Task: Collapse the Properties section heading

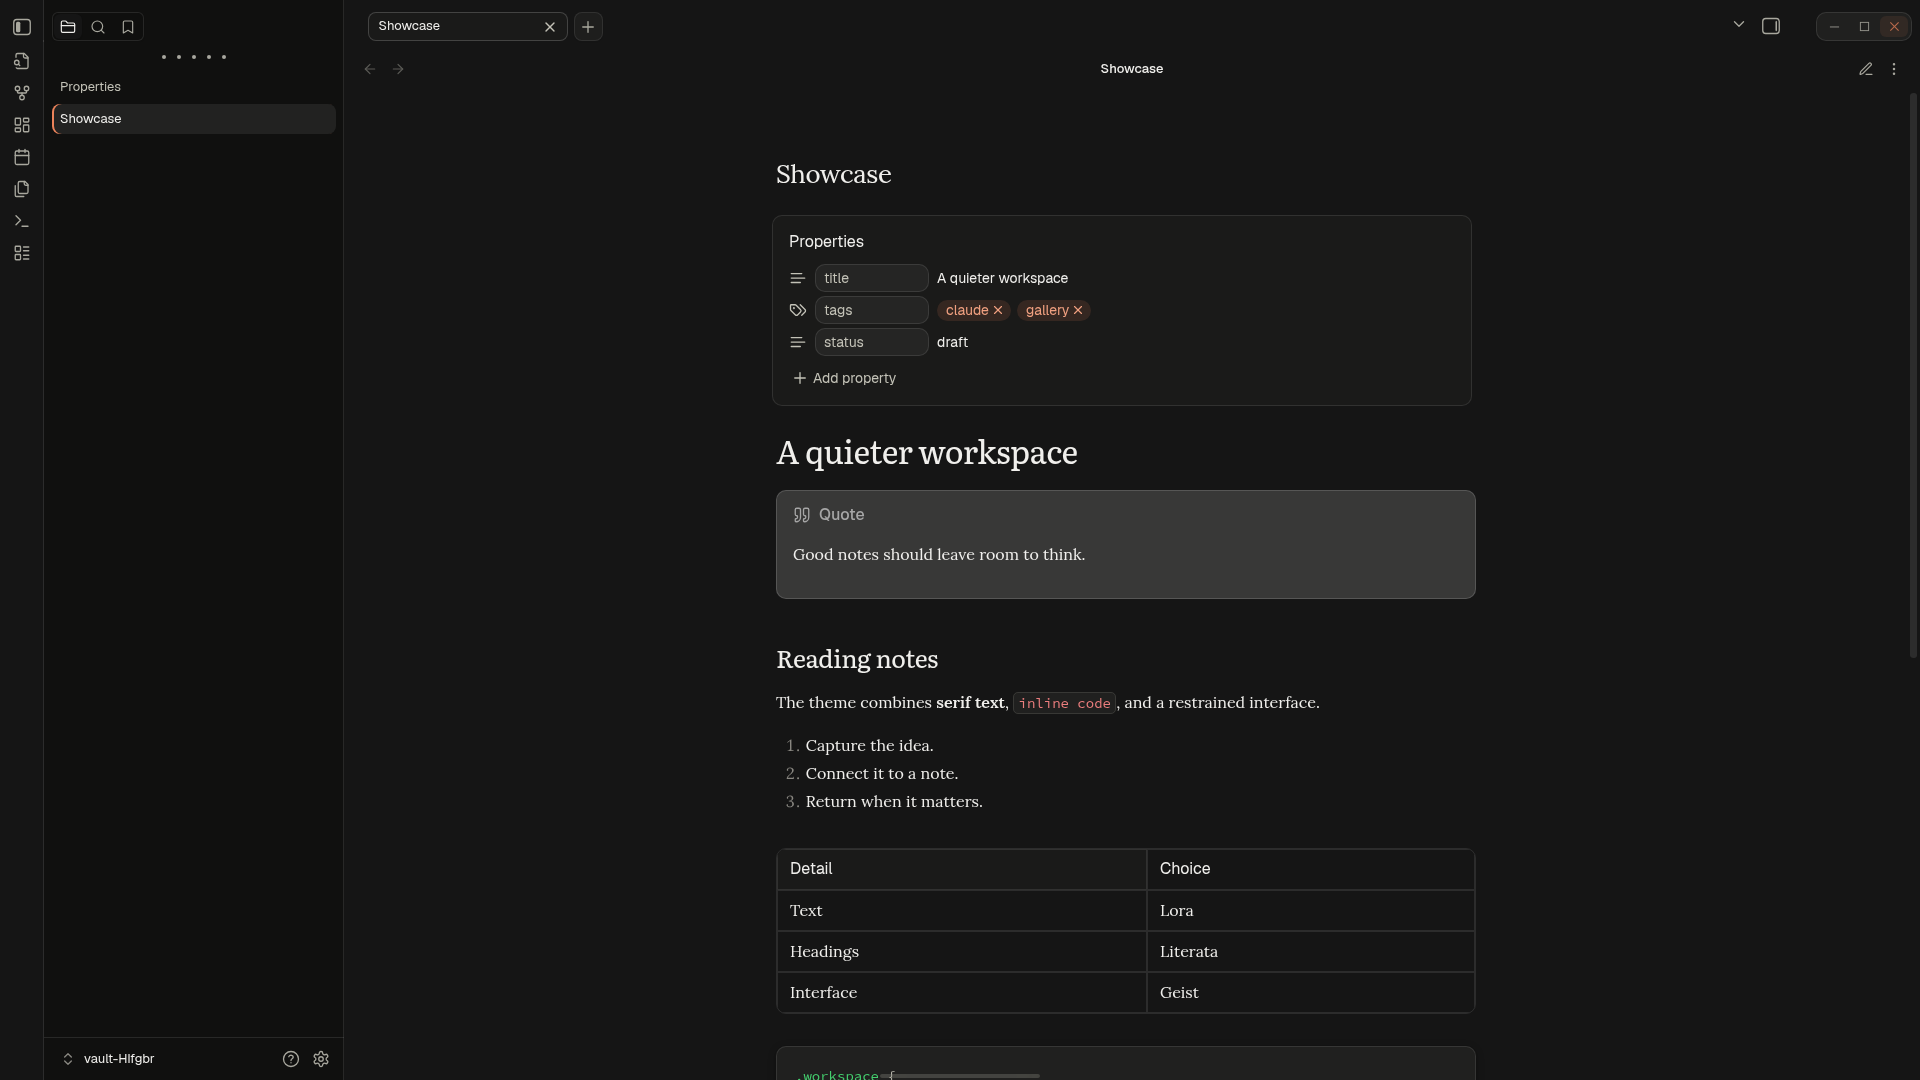Action: coord(826,242)
